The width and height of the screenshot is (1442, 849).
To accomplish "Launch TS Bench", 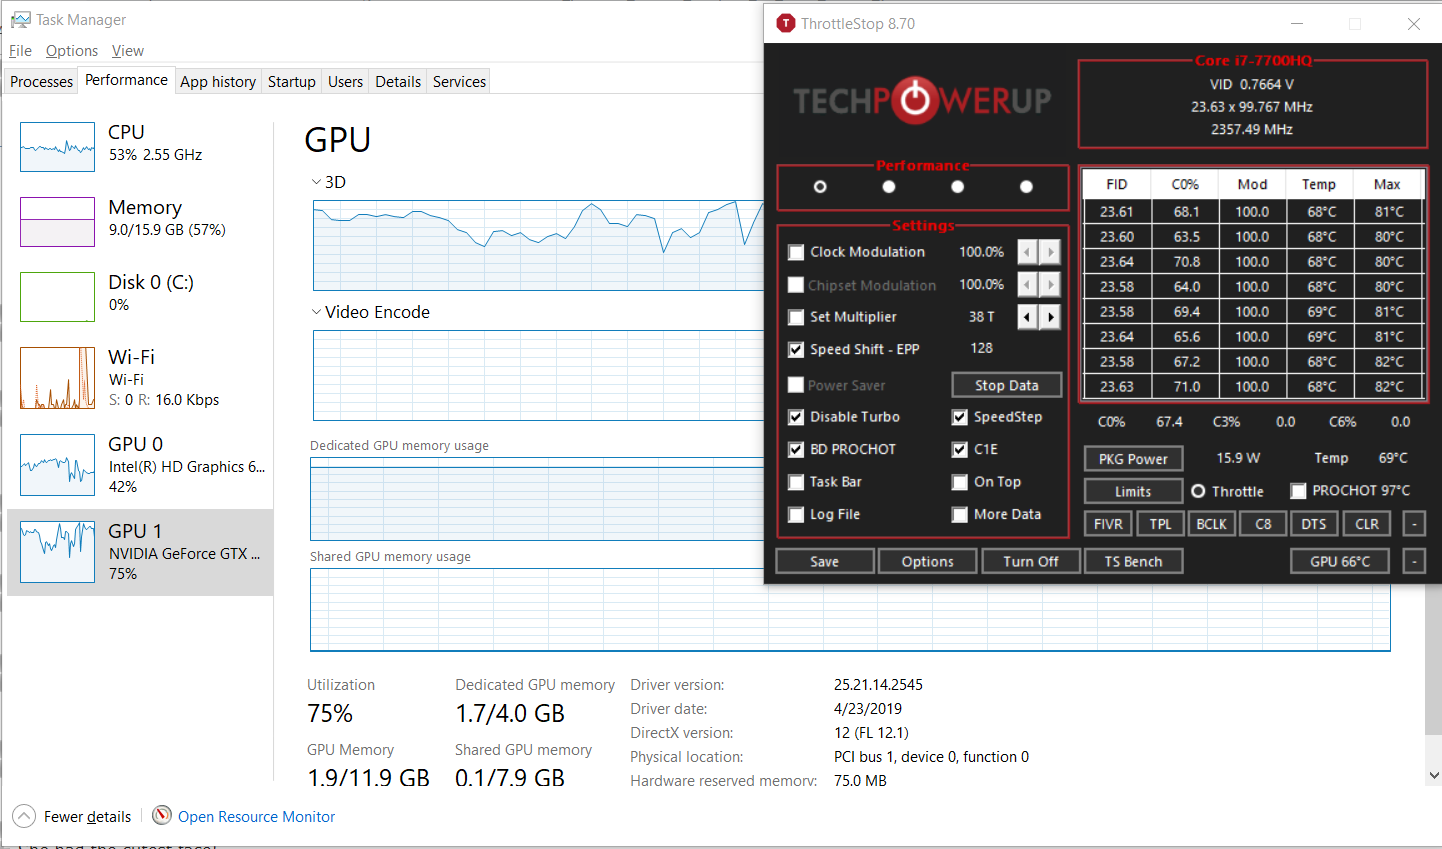I will (x=1134, y=562).
